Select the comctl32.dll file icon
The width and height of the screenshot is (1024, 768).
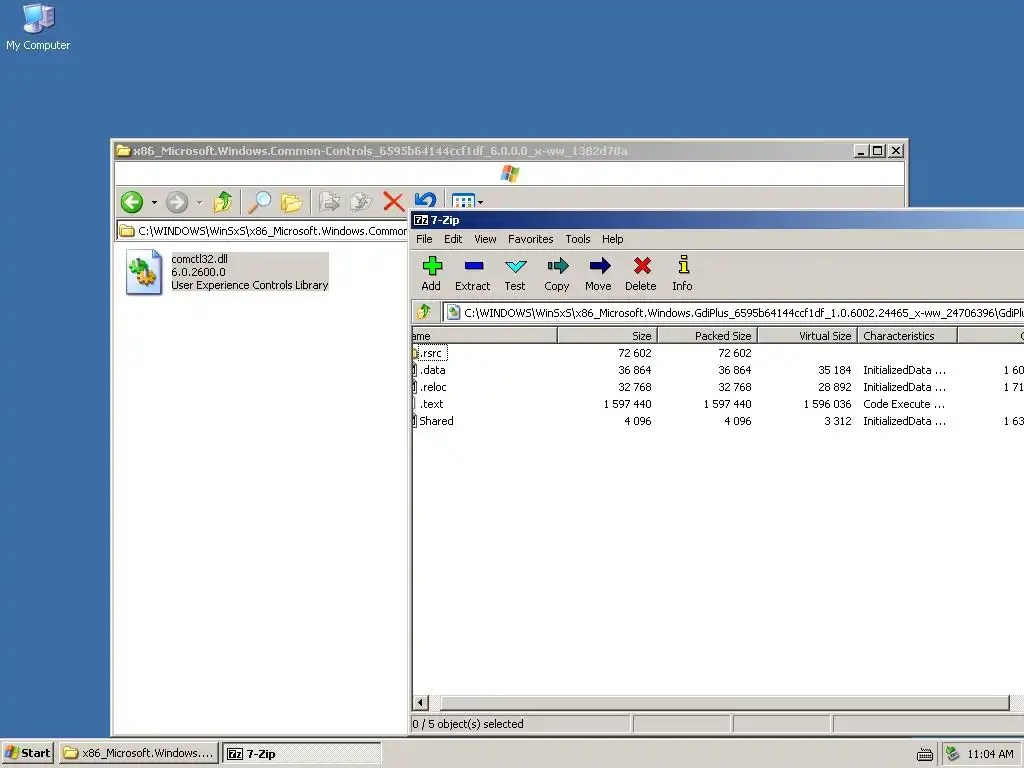(x=144, y=272)
